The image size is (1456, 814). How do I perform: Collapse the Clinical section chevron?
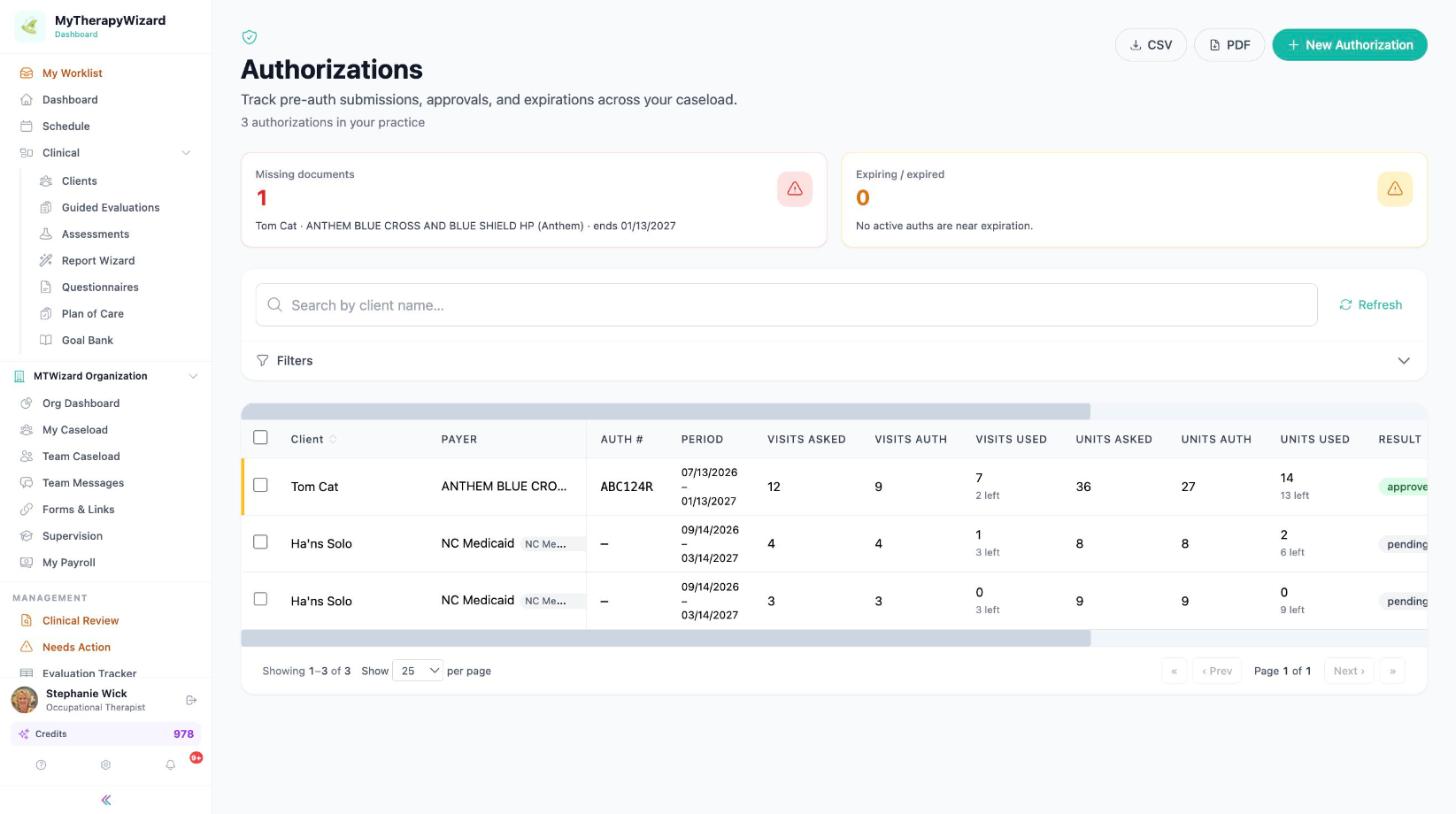pos(186,153)
